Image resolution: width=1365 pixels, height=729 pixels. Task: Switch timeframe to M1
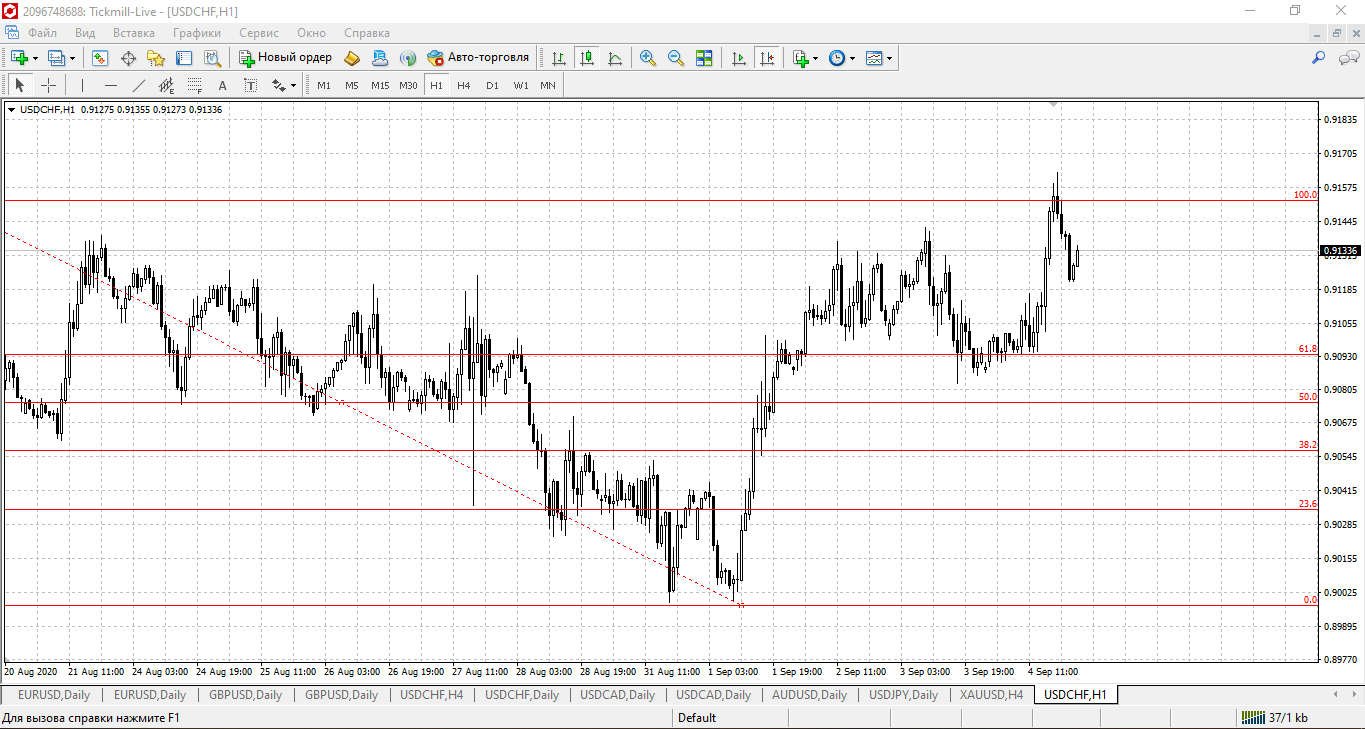(x=324, y=85)
